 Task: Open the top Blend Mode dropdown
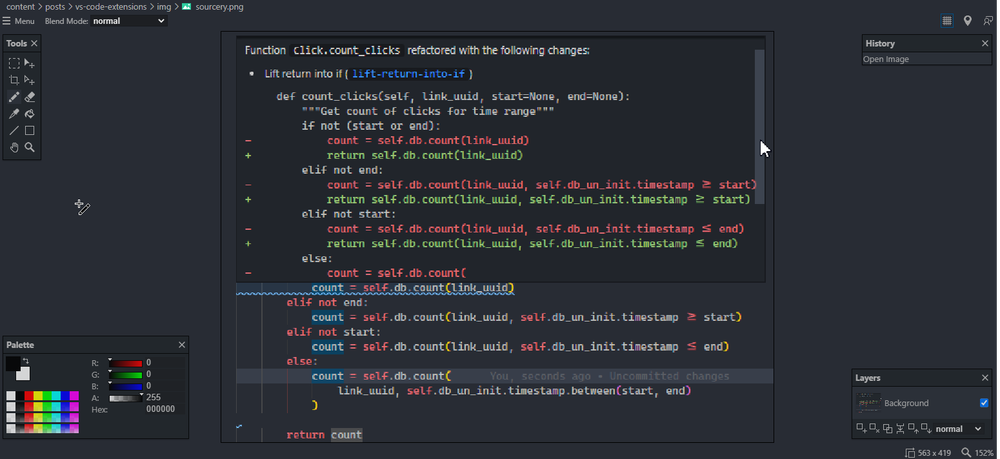(129, 21)
